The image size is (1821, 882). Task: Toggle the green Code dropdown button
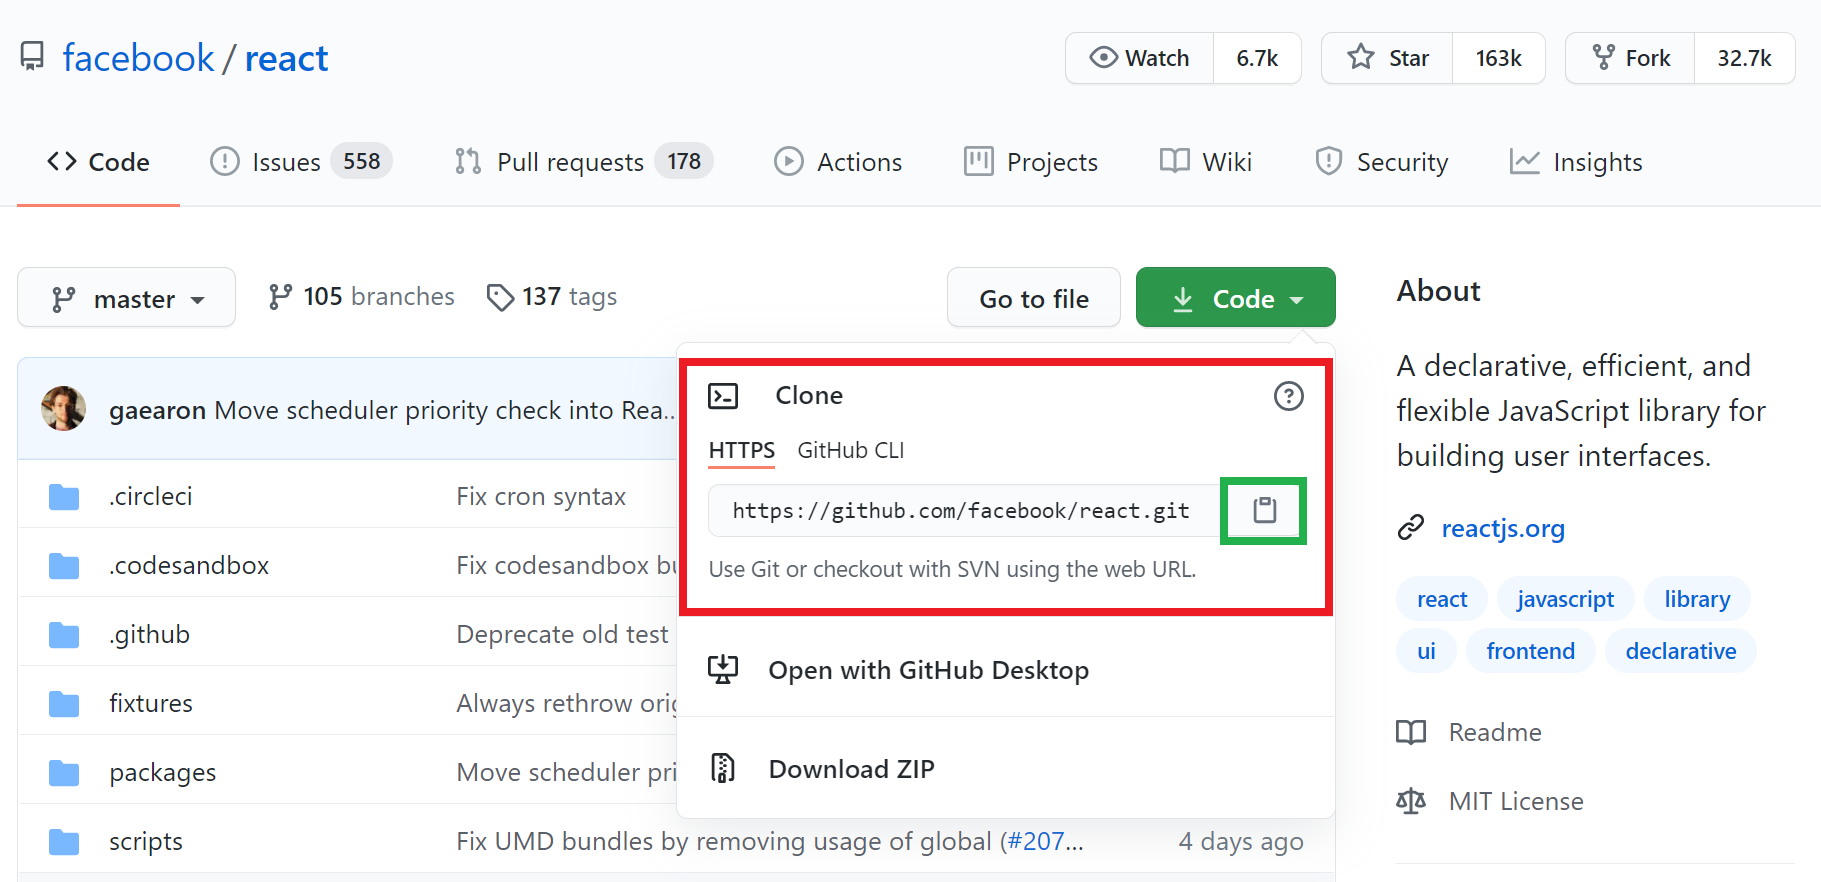[1236, 298]
